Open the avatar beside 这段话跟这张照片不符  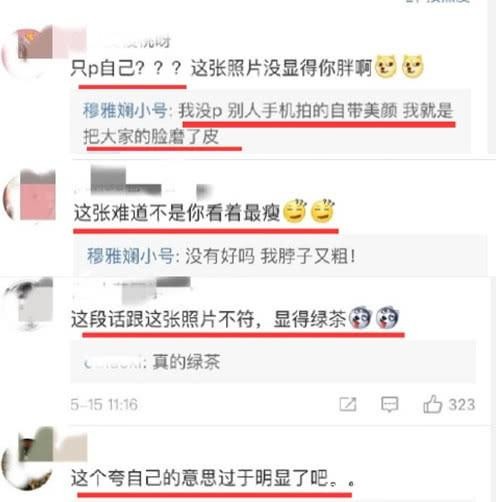click(x=28, y=303)
